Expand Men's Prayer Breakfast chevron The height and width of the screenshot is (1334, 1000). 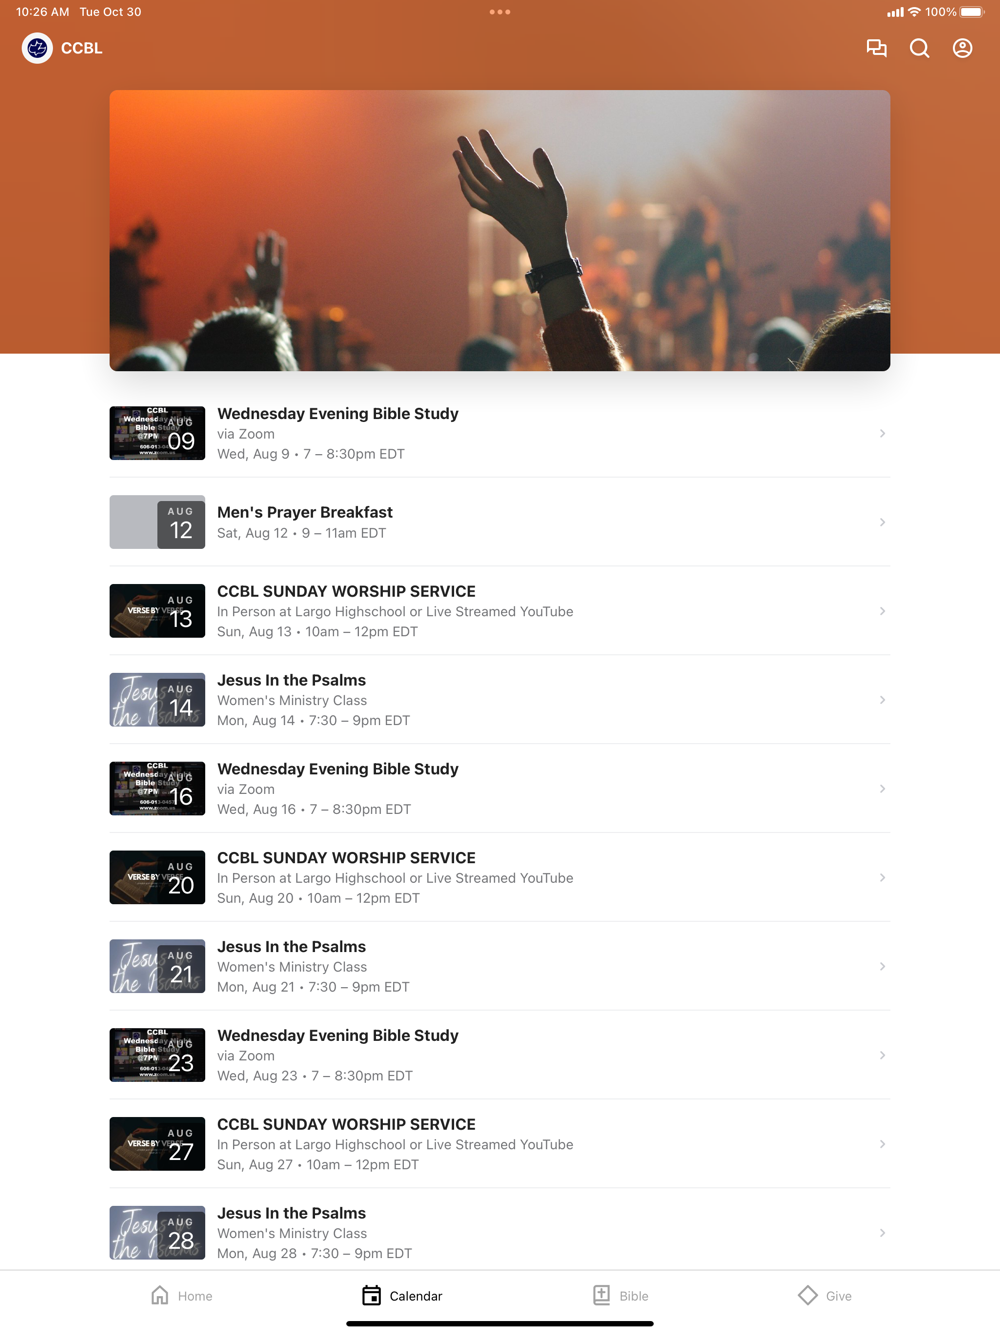coord(882,522)
